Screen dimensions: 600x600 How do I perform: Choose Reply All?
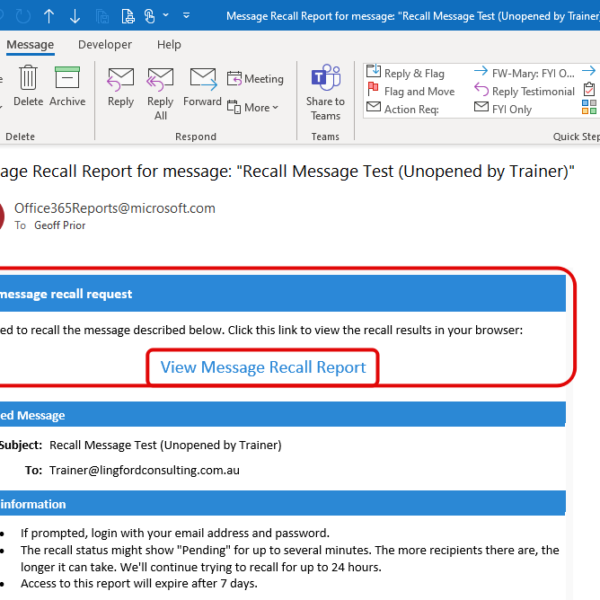[160, 94]
